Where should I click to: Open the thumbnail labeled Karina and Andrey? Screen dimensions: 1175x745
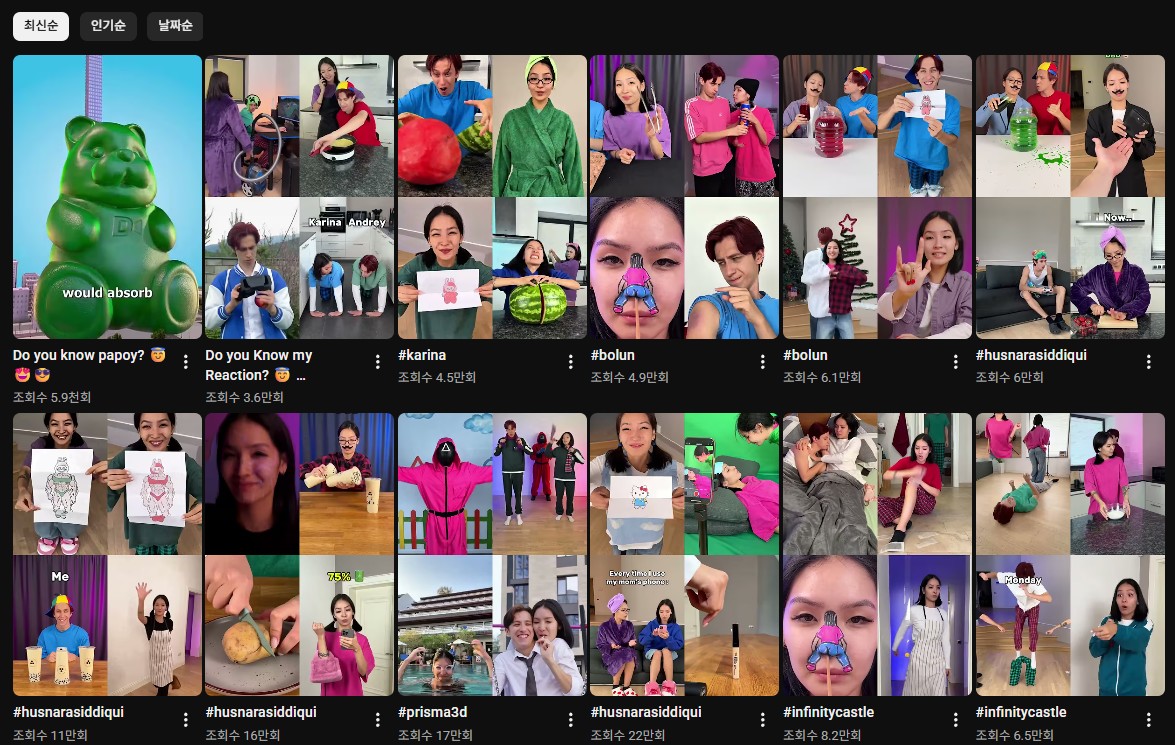click(x=300, y=197)
